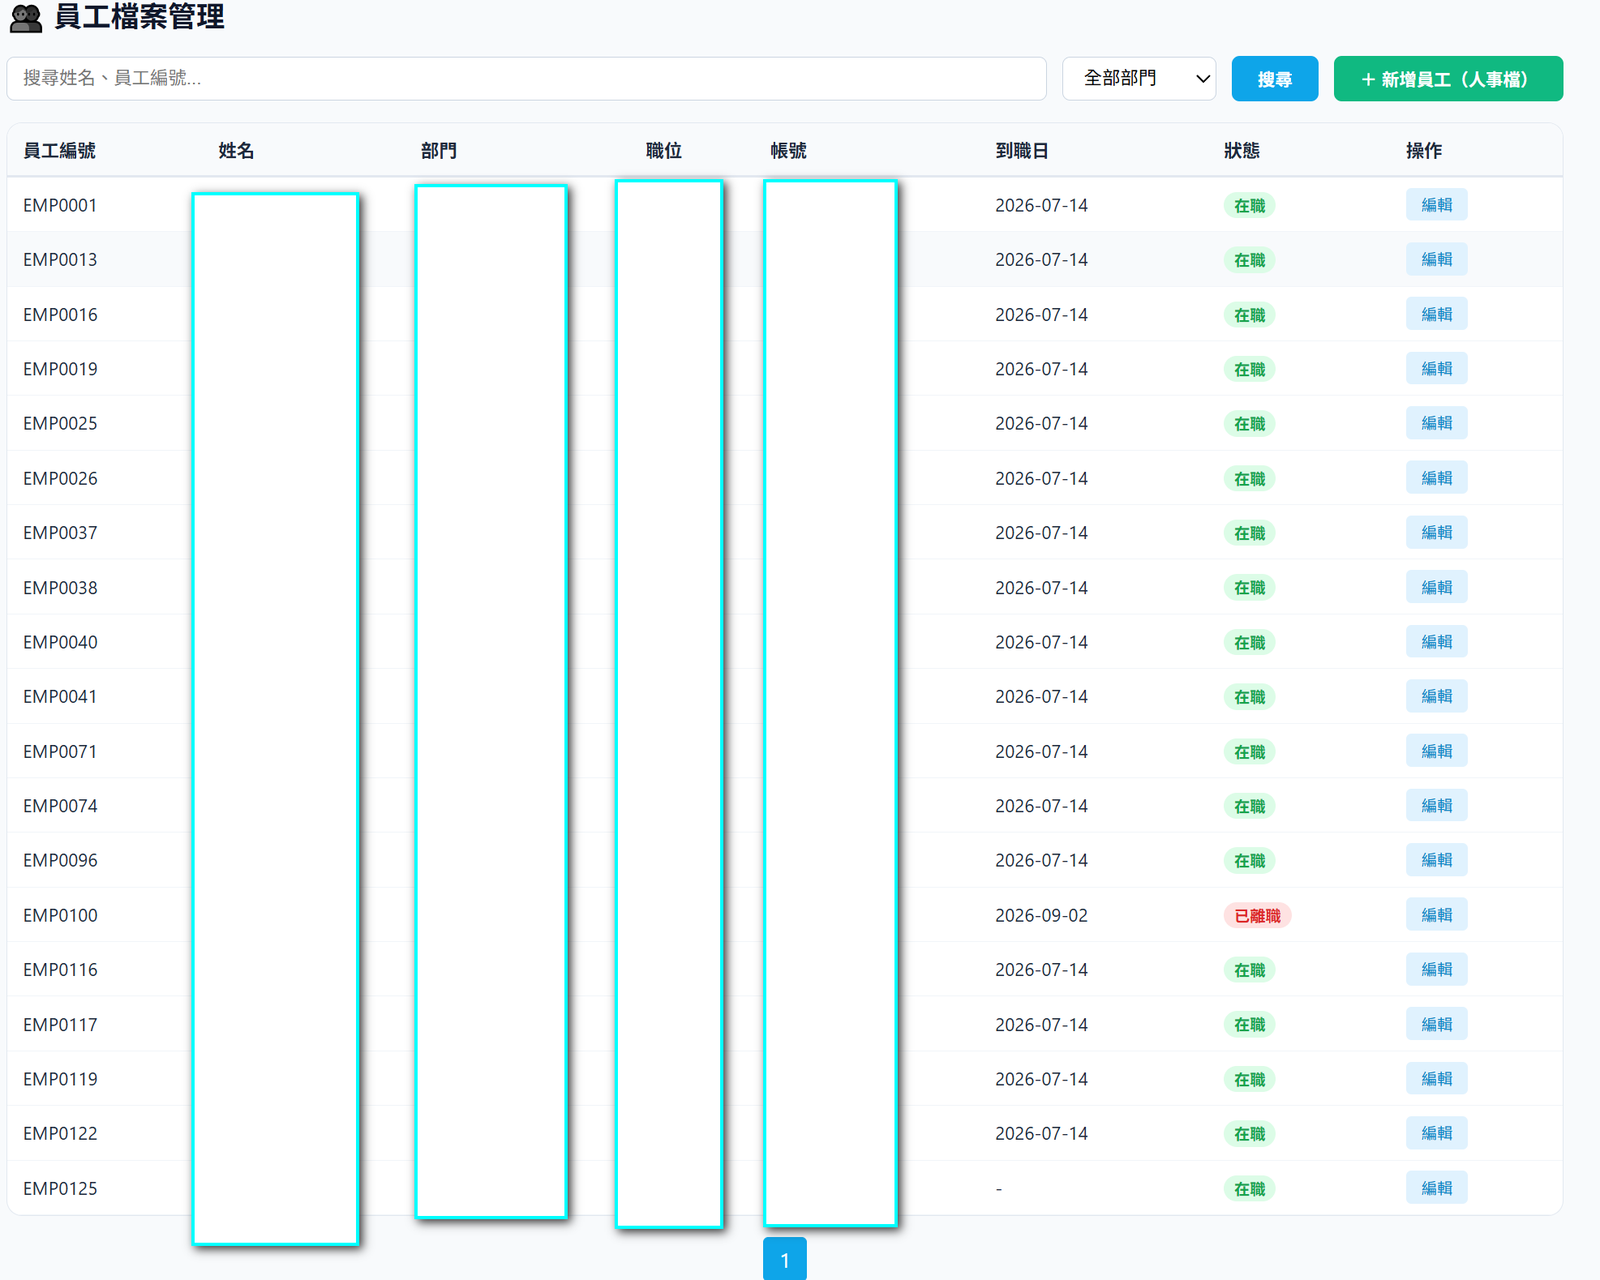Click the hire date 2026-09-02
The width and height of the screenshot is (1600, 1280).
tap(1041, 915)
